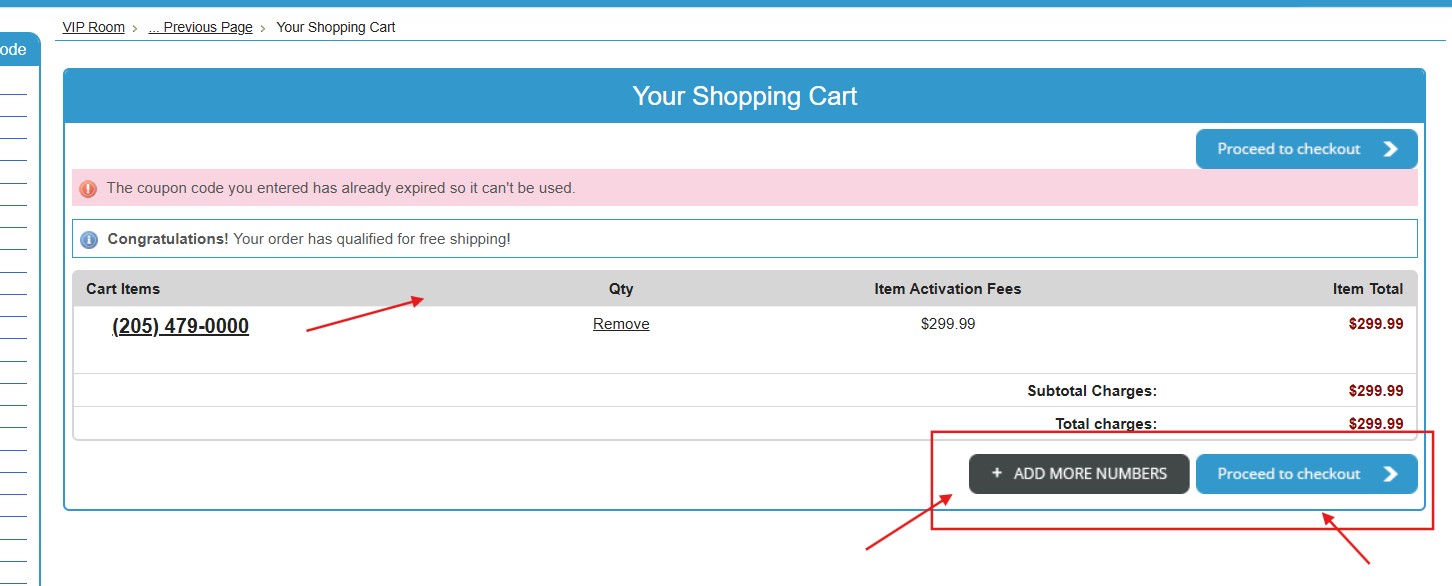Click ADD MORE NUMBERS button
This screenshot has height=586, width=1452.
1079,474
